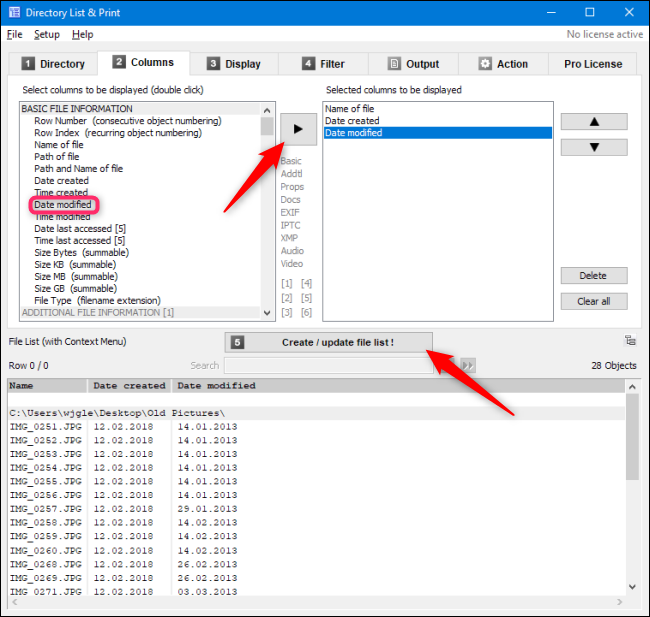Click the Clear all button
Viewport: 650px width, 617px height.
(x=594, y=301)
